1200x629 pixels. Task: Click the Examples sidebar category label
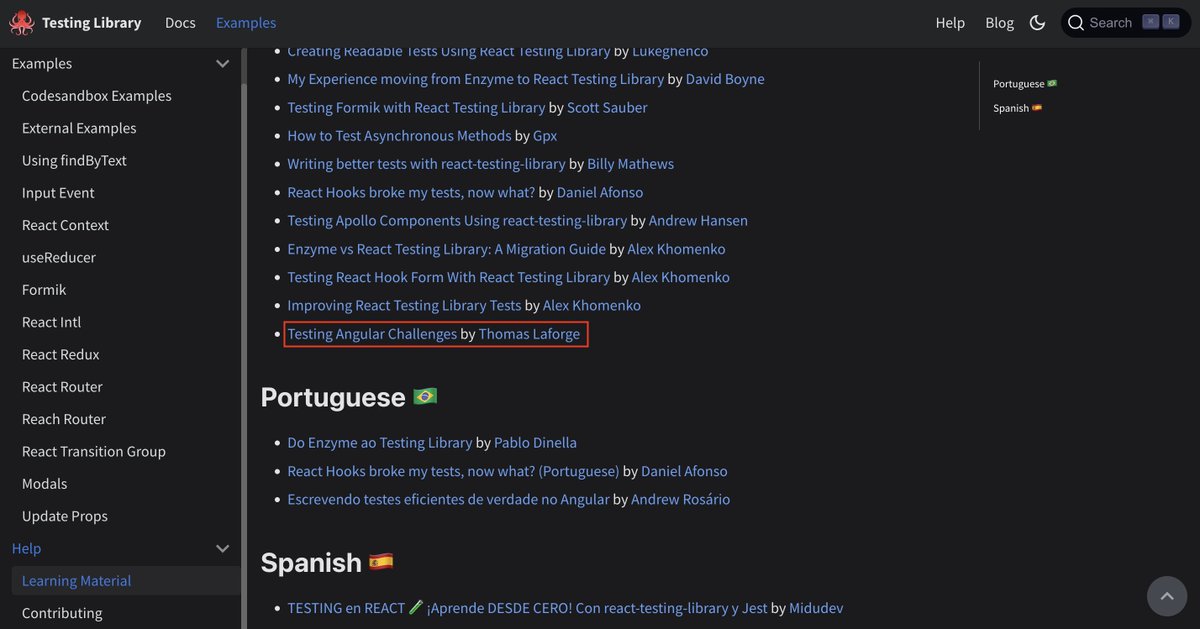[42, 64]
